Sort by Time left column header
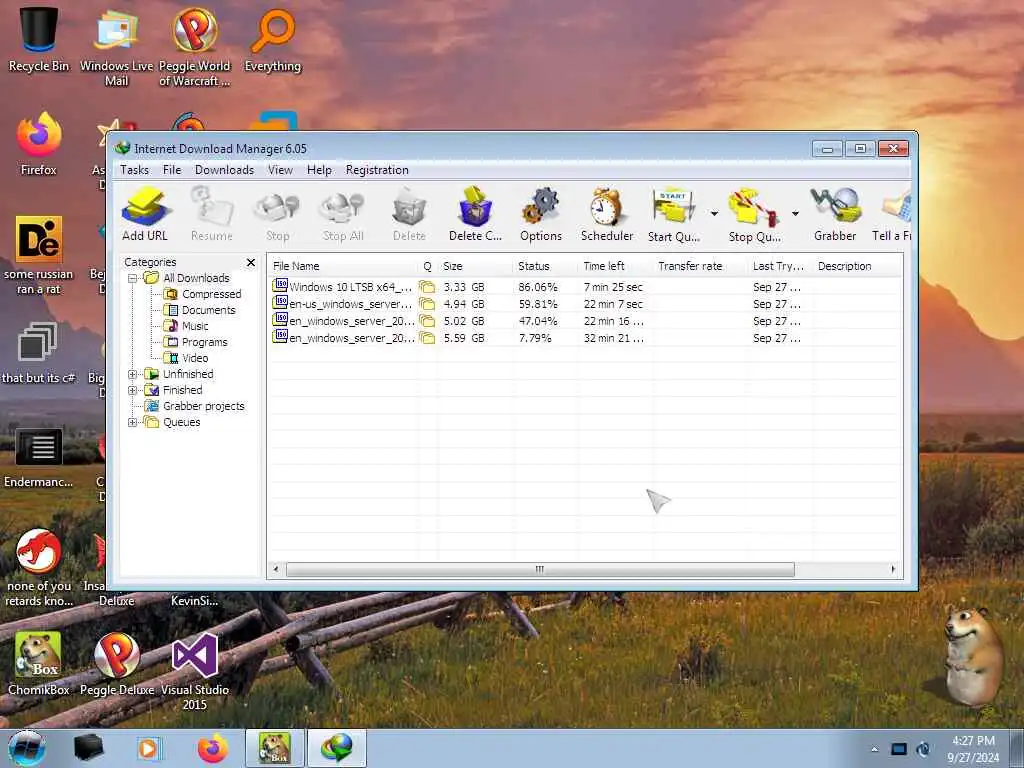Image resolution: width=1024 pixels, height=768 pixels. (615, 266)
